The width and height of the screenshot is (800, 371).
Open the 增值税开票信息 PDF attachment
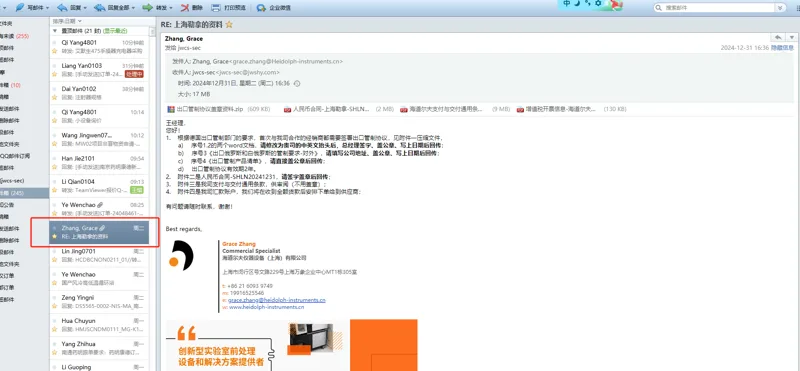point(571,109)
